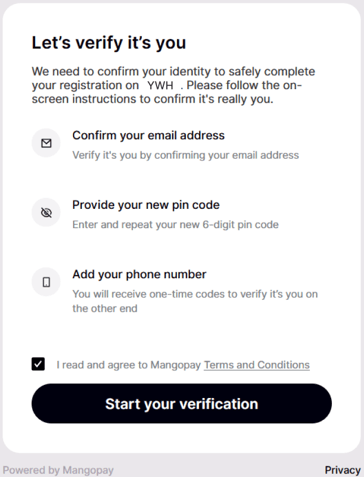Click the YWH platform name text
The width and height of the screenshot is (364, 477).
click(160, 86)
